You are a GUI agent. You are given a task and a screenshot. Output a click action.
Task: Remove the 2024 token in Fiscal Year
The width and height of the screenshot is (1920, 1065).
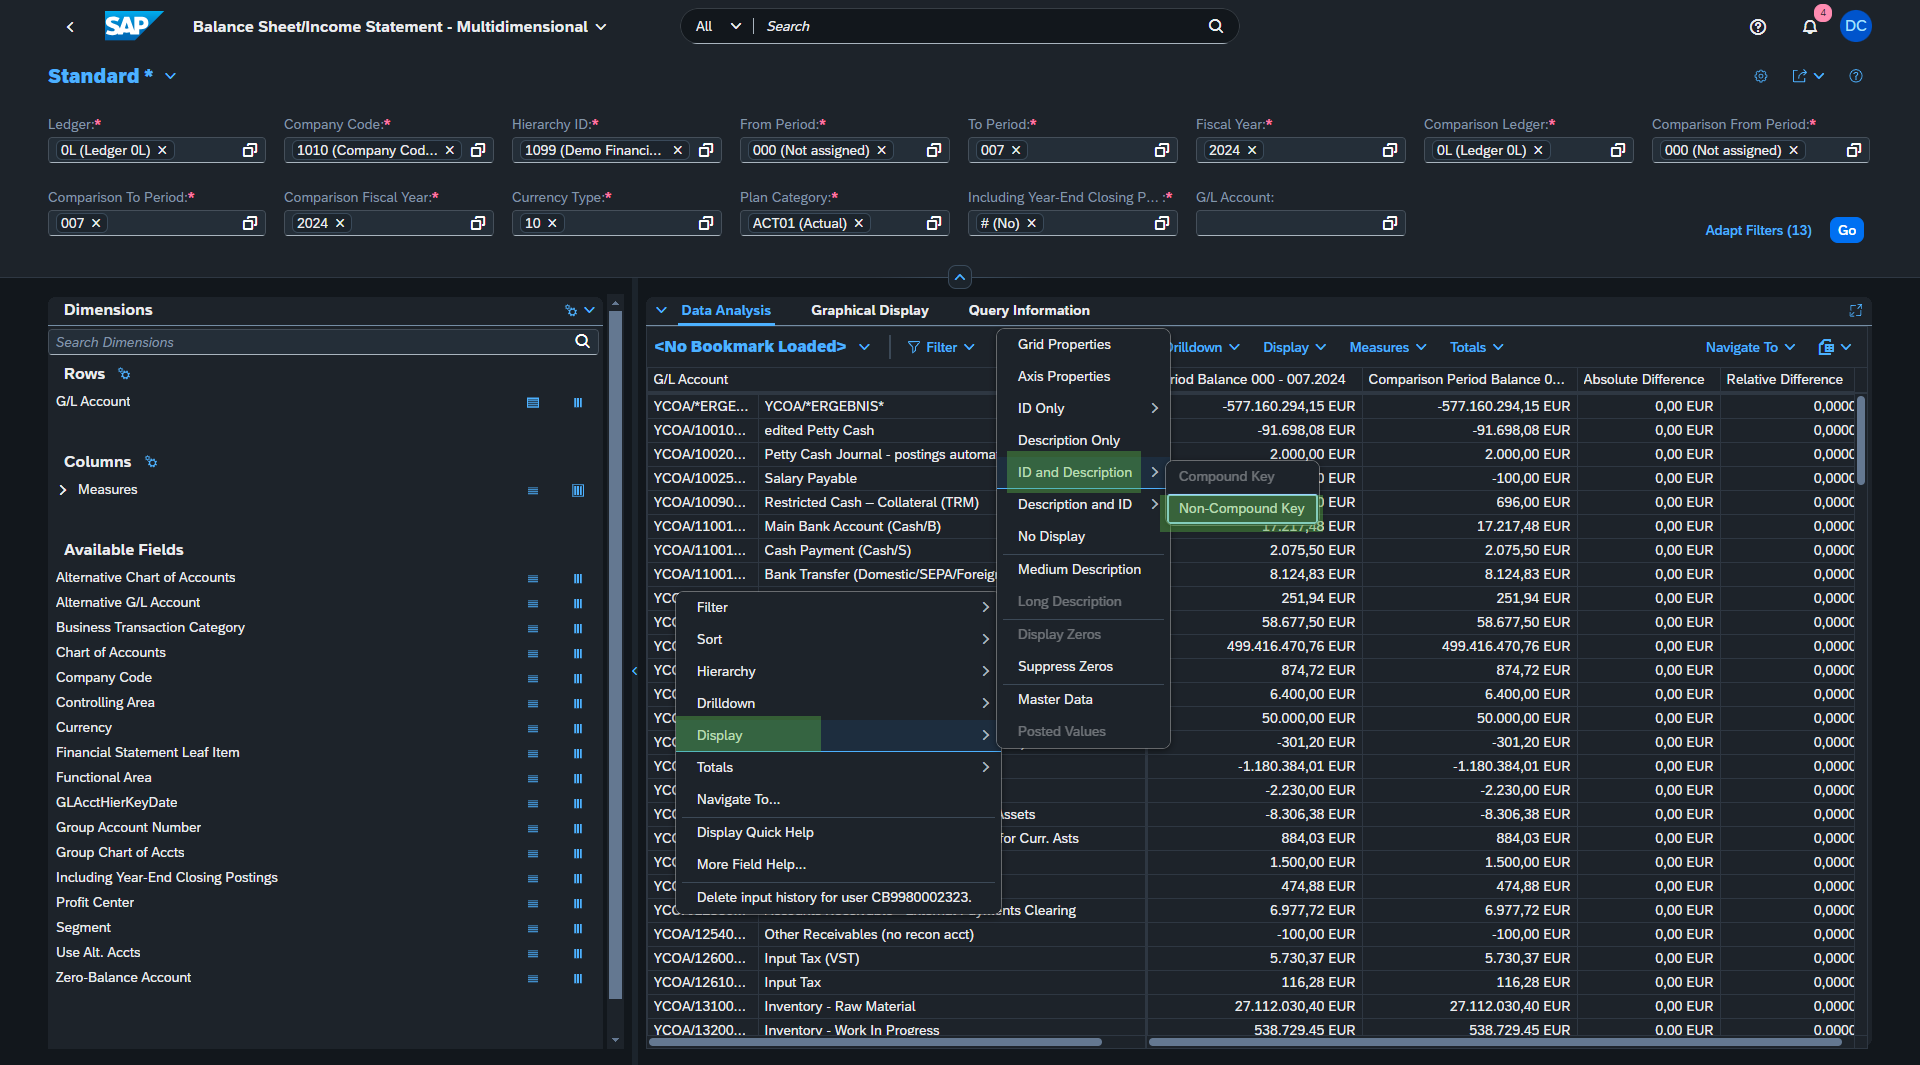(x=1252, y=150)
